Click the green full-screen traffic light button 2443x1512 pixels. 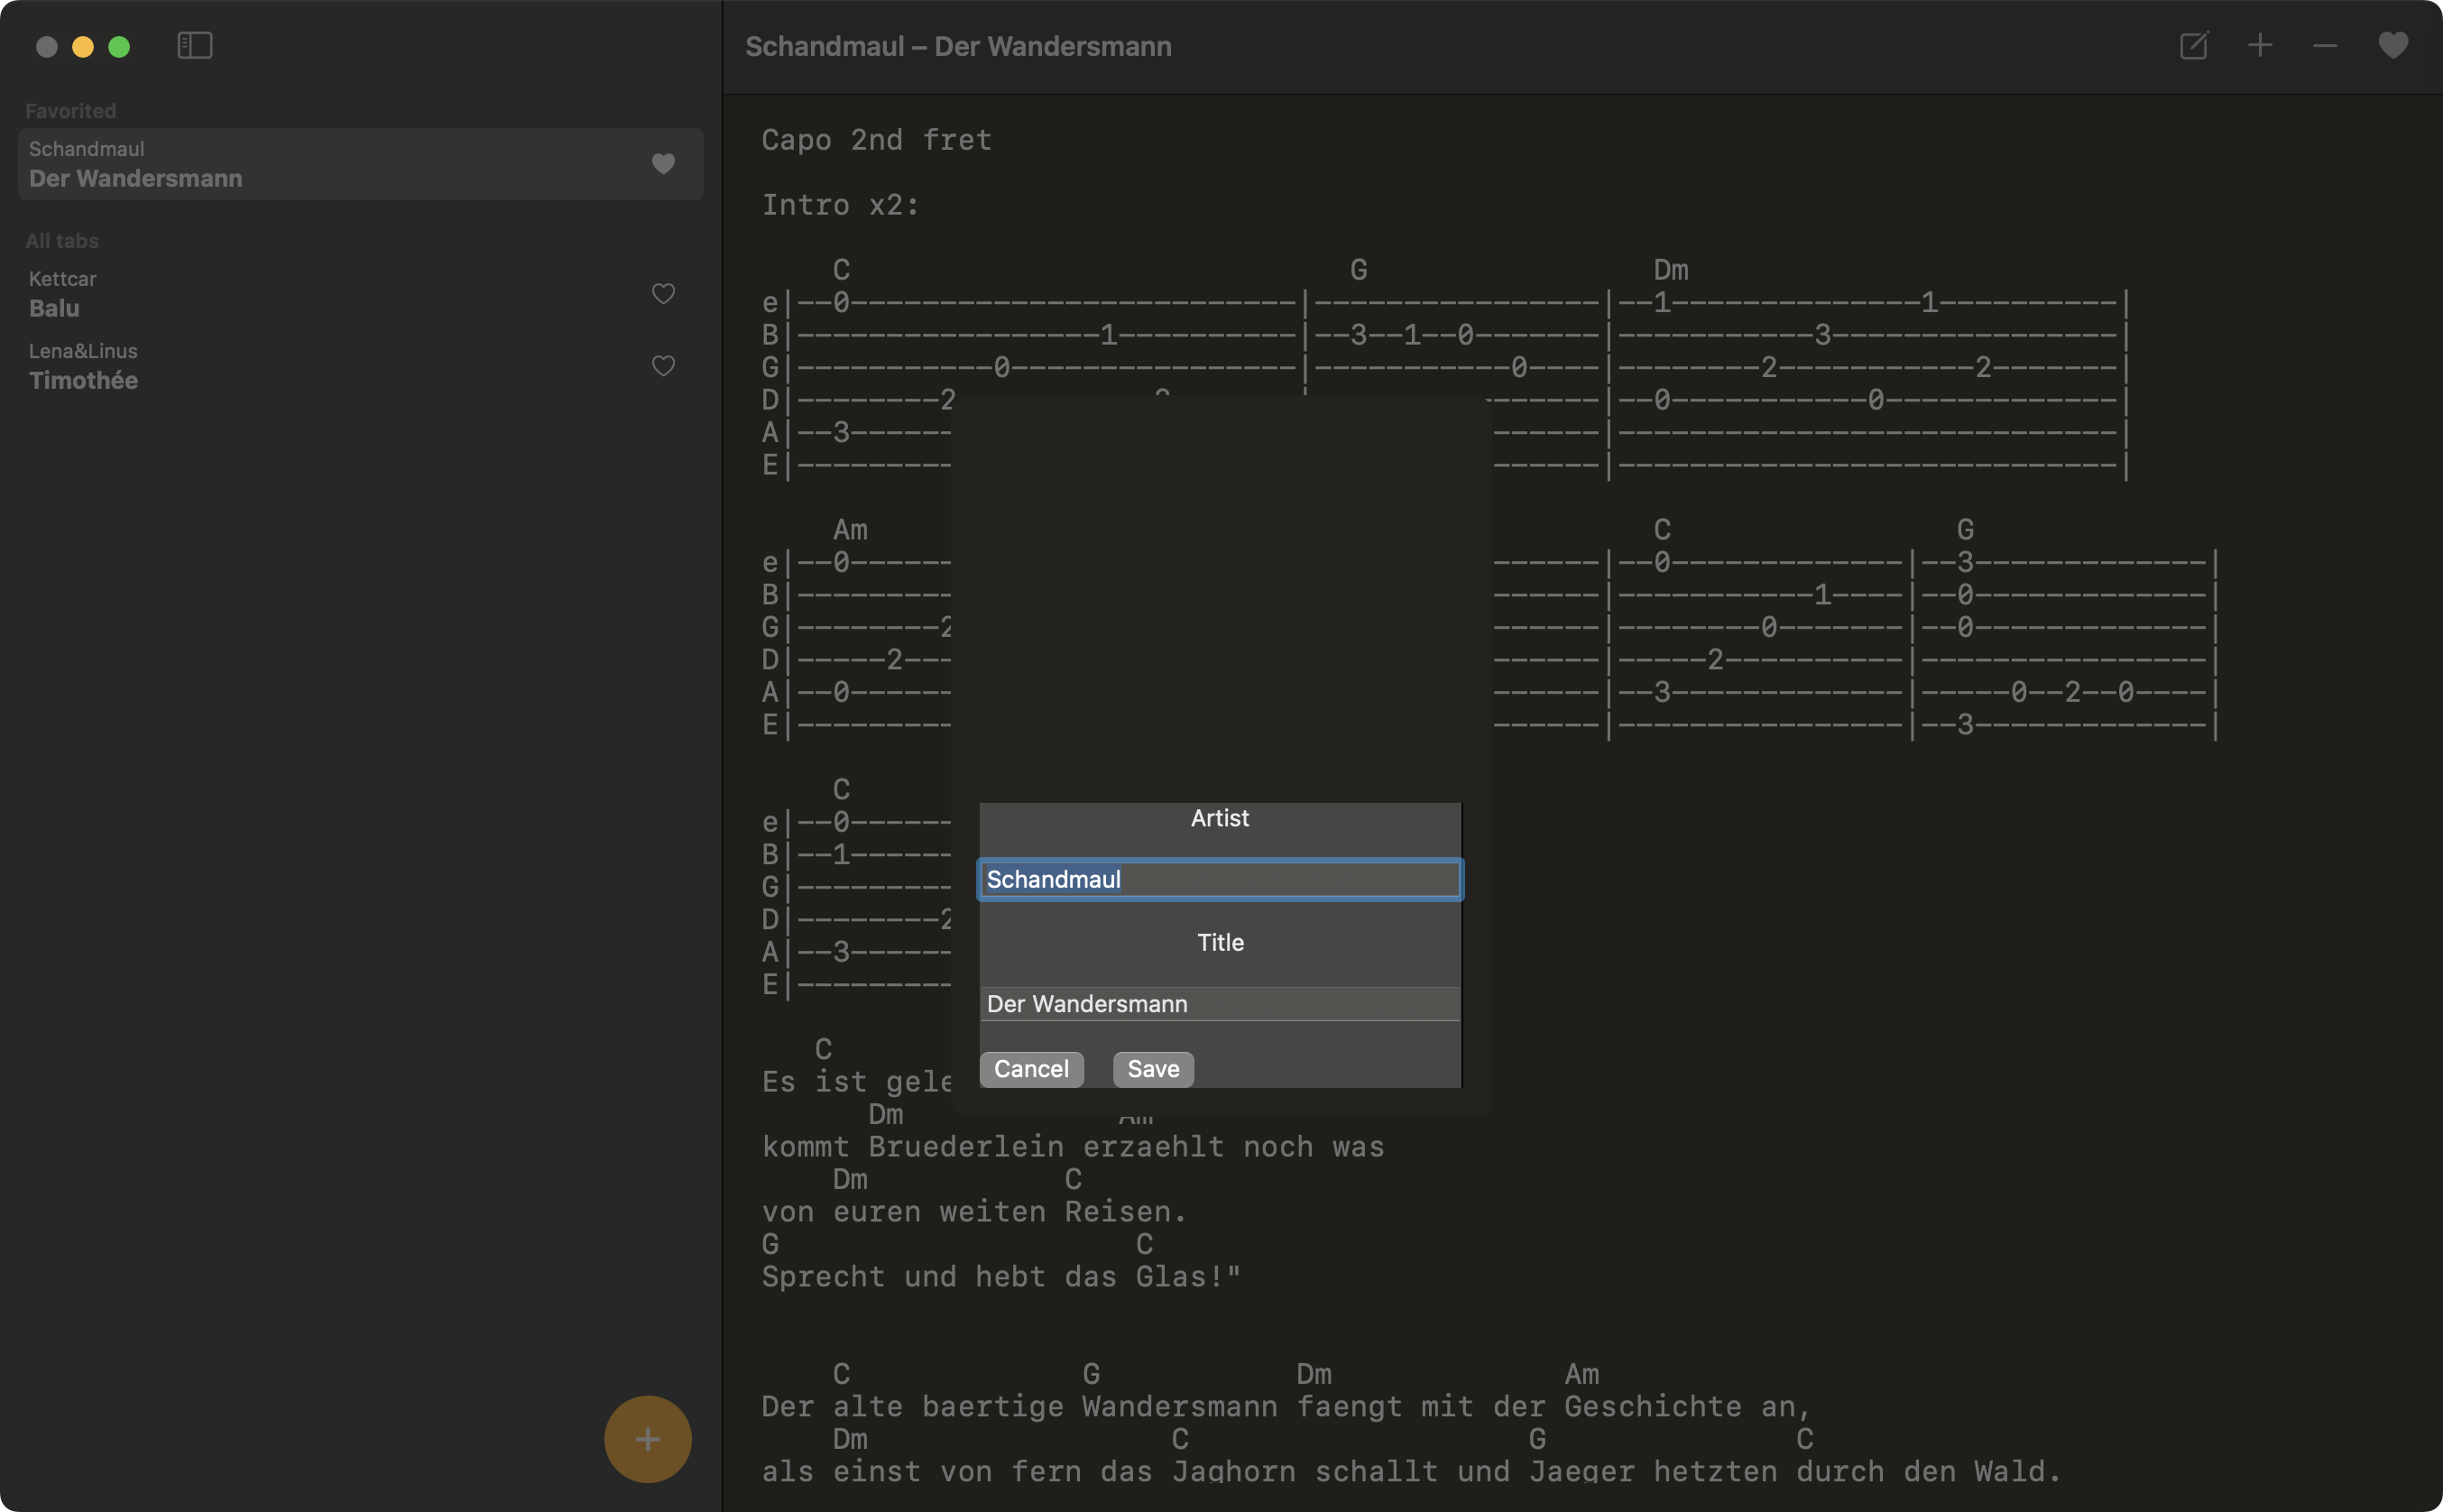(x=119, y=46)
